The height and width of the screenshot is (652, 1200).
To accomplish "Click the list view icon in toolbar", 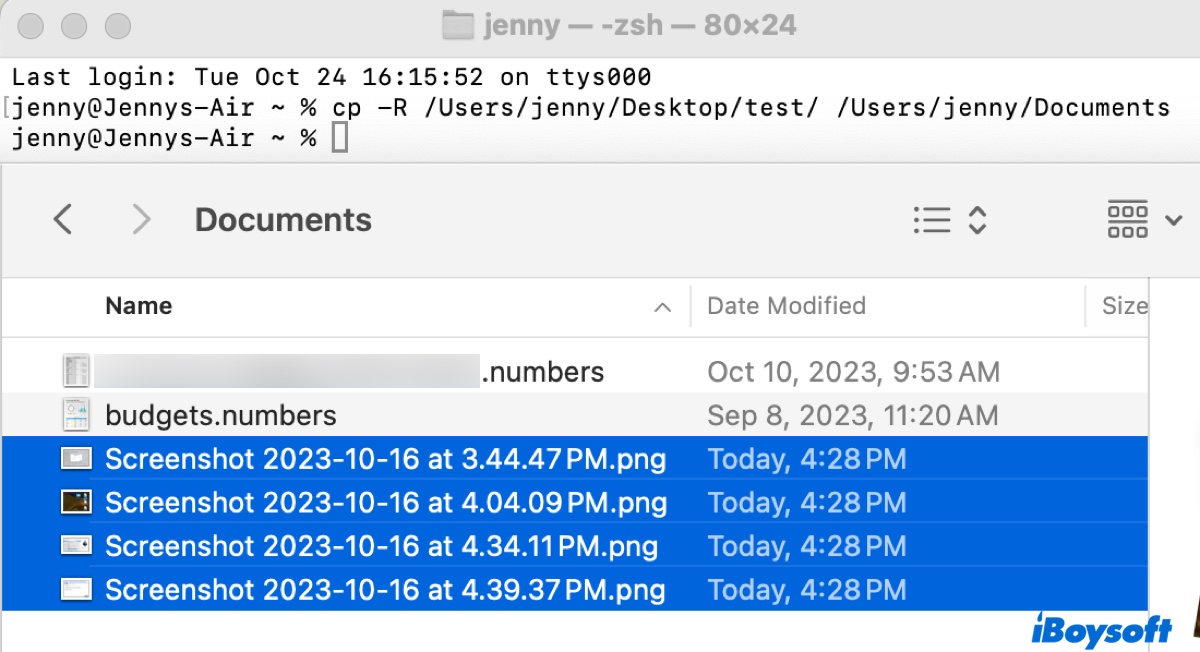I will 931,220.
